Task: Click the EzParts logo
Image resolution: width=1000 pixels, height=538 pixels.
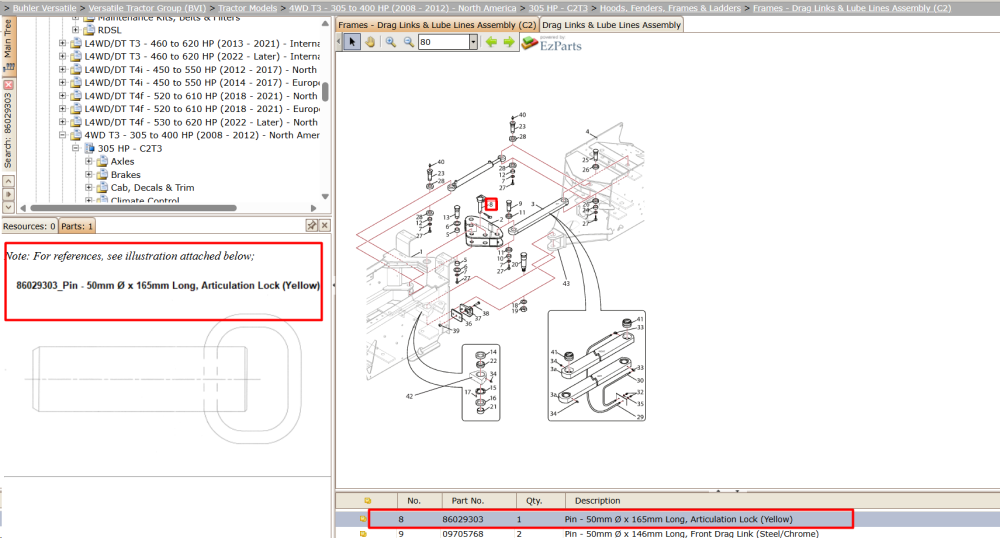Action: 552,43
